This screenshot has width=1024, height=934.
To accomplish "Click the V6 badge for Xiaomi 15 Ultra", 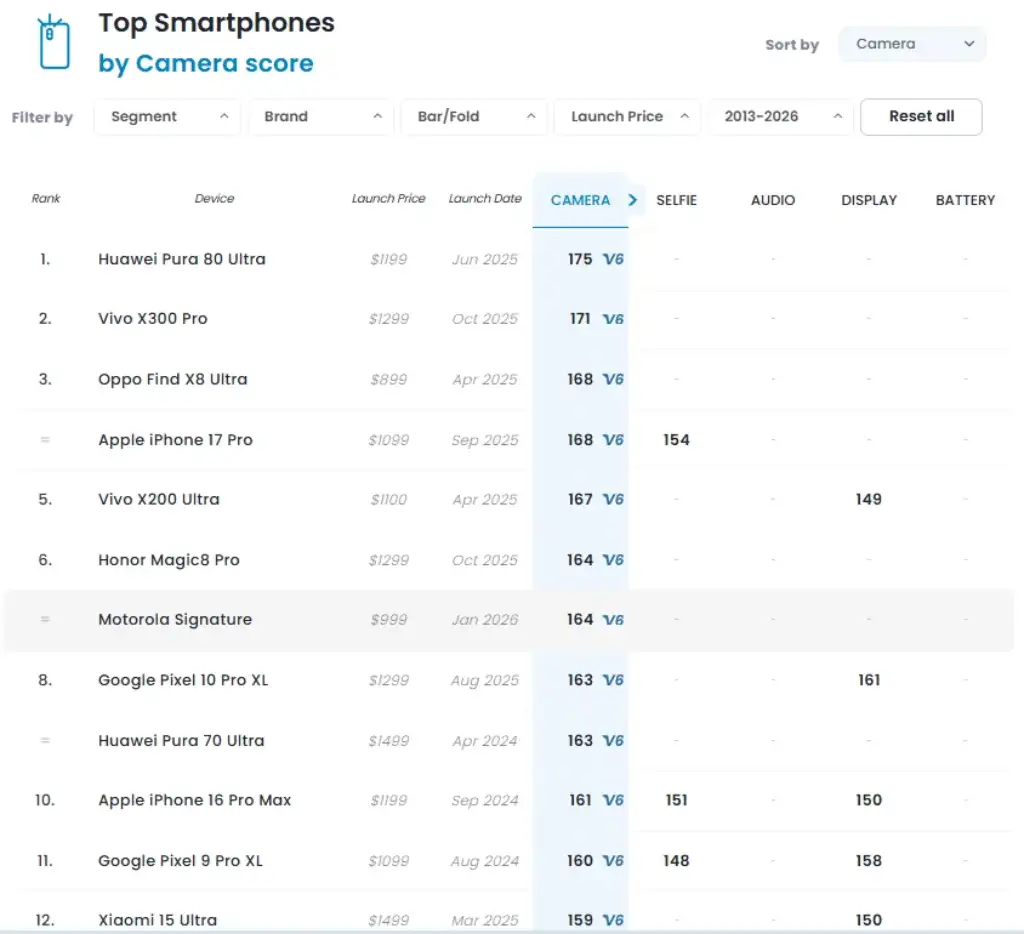I will [x=613, y=920].
